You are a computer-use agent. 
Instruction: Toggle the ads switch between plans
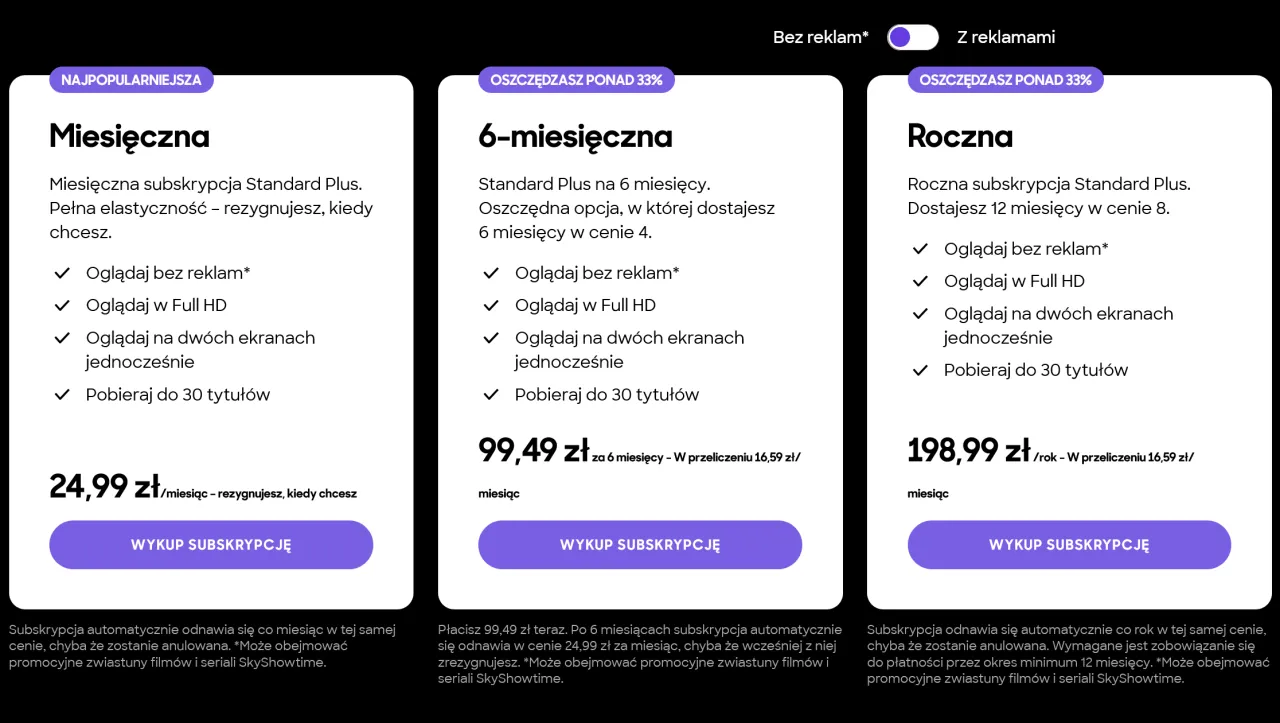[912, 38]
